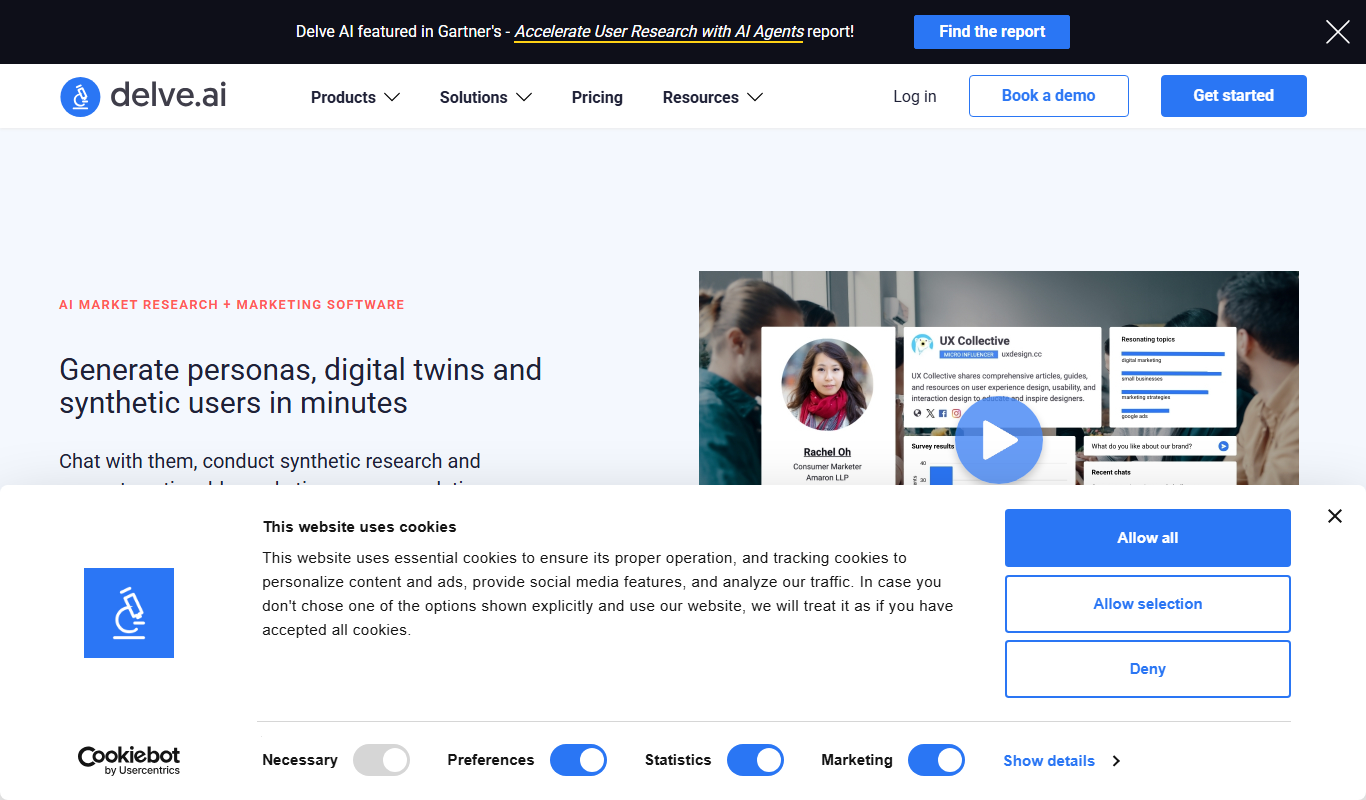Accept all cookies with Allow all
This screenshot has width=1366, height=800.
pos(1148,538)
